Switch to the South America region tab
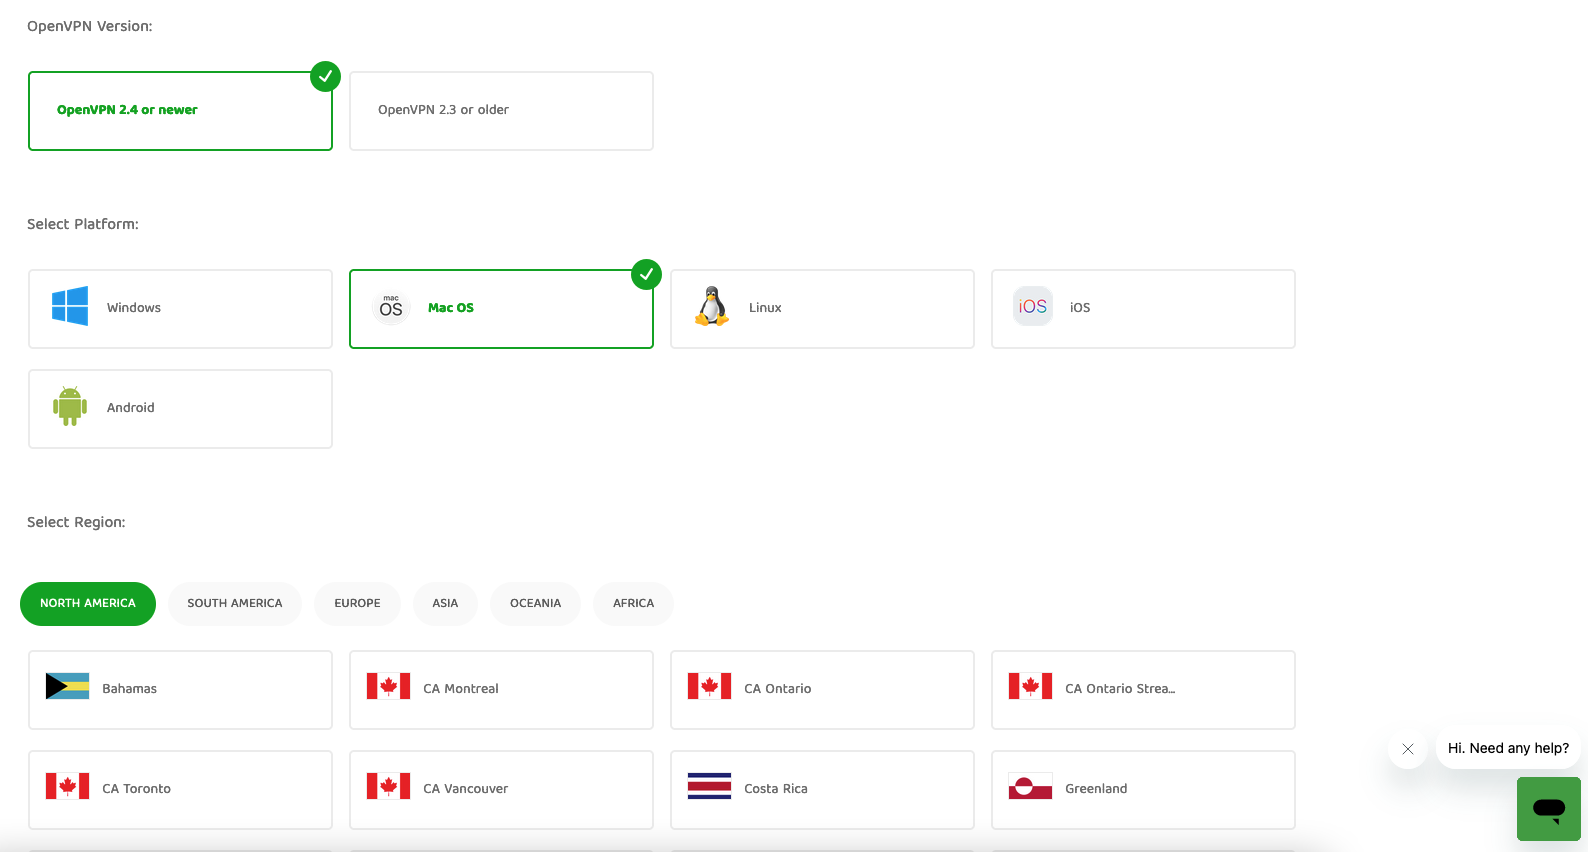 coord(235,604)
